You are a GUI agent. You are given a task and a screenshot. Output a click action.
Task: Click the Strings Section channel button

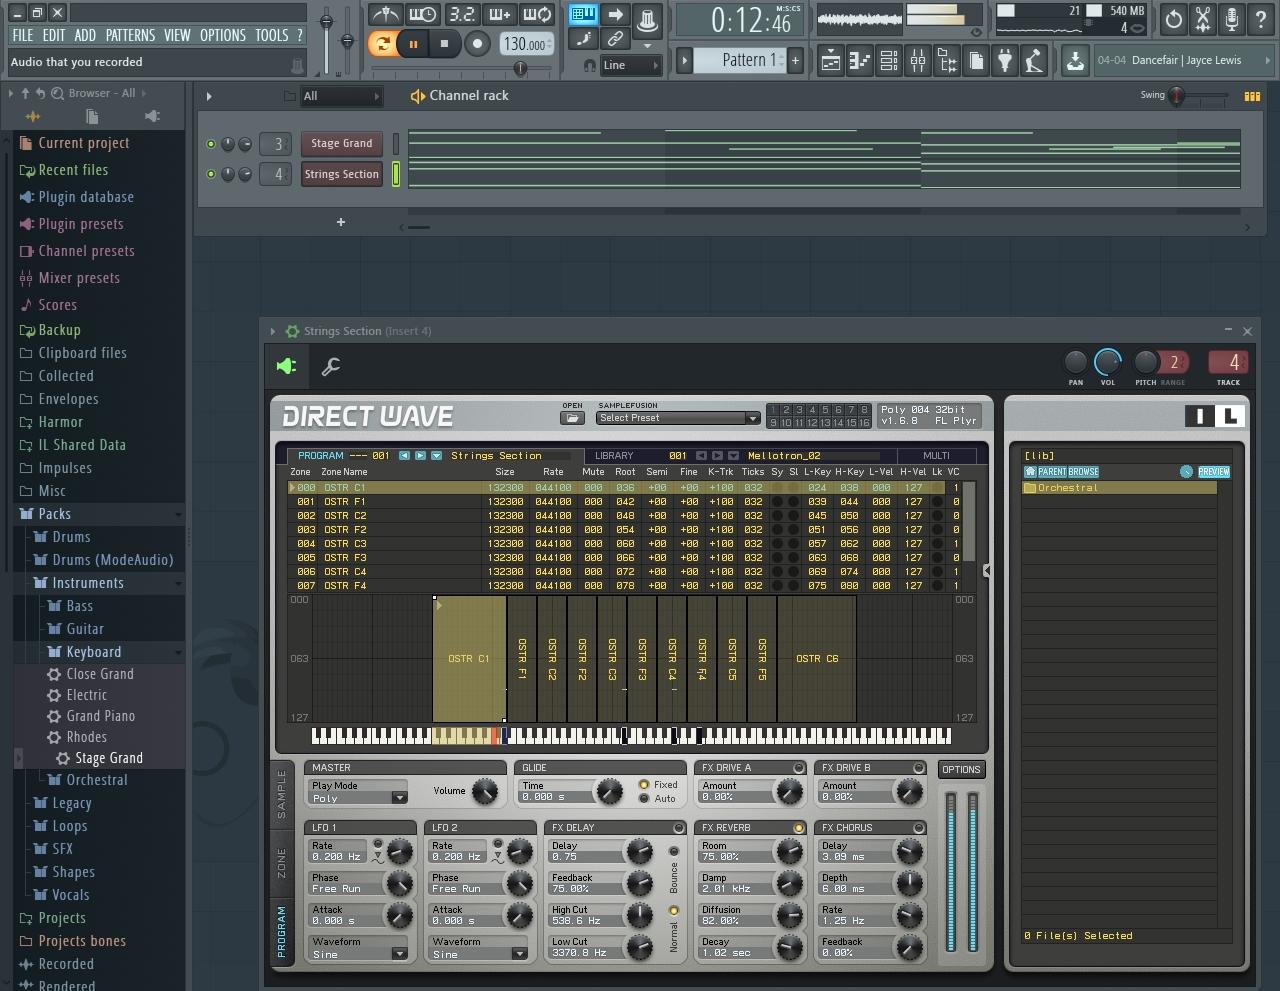coord(342,174)
